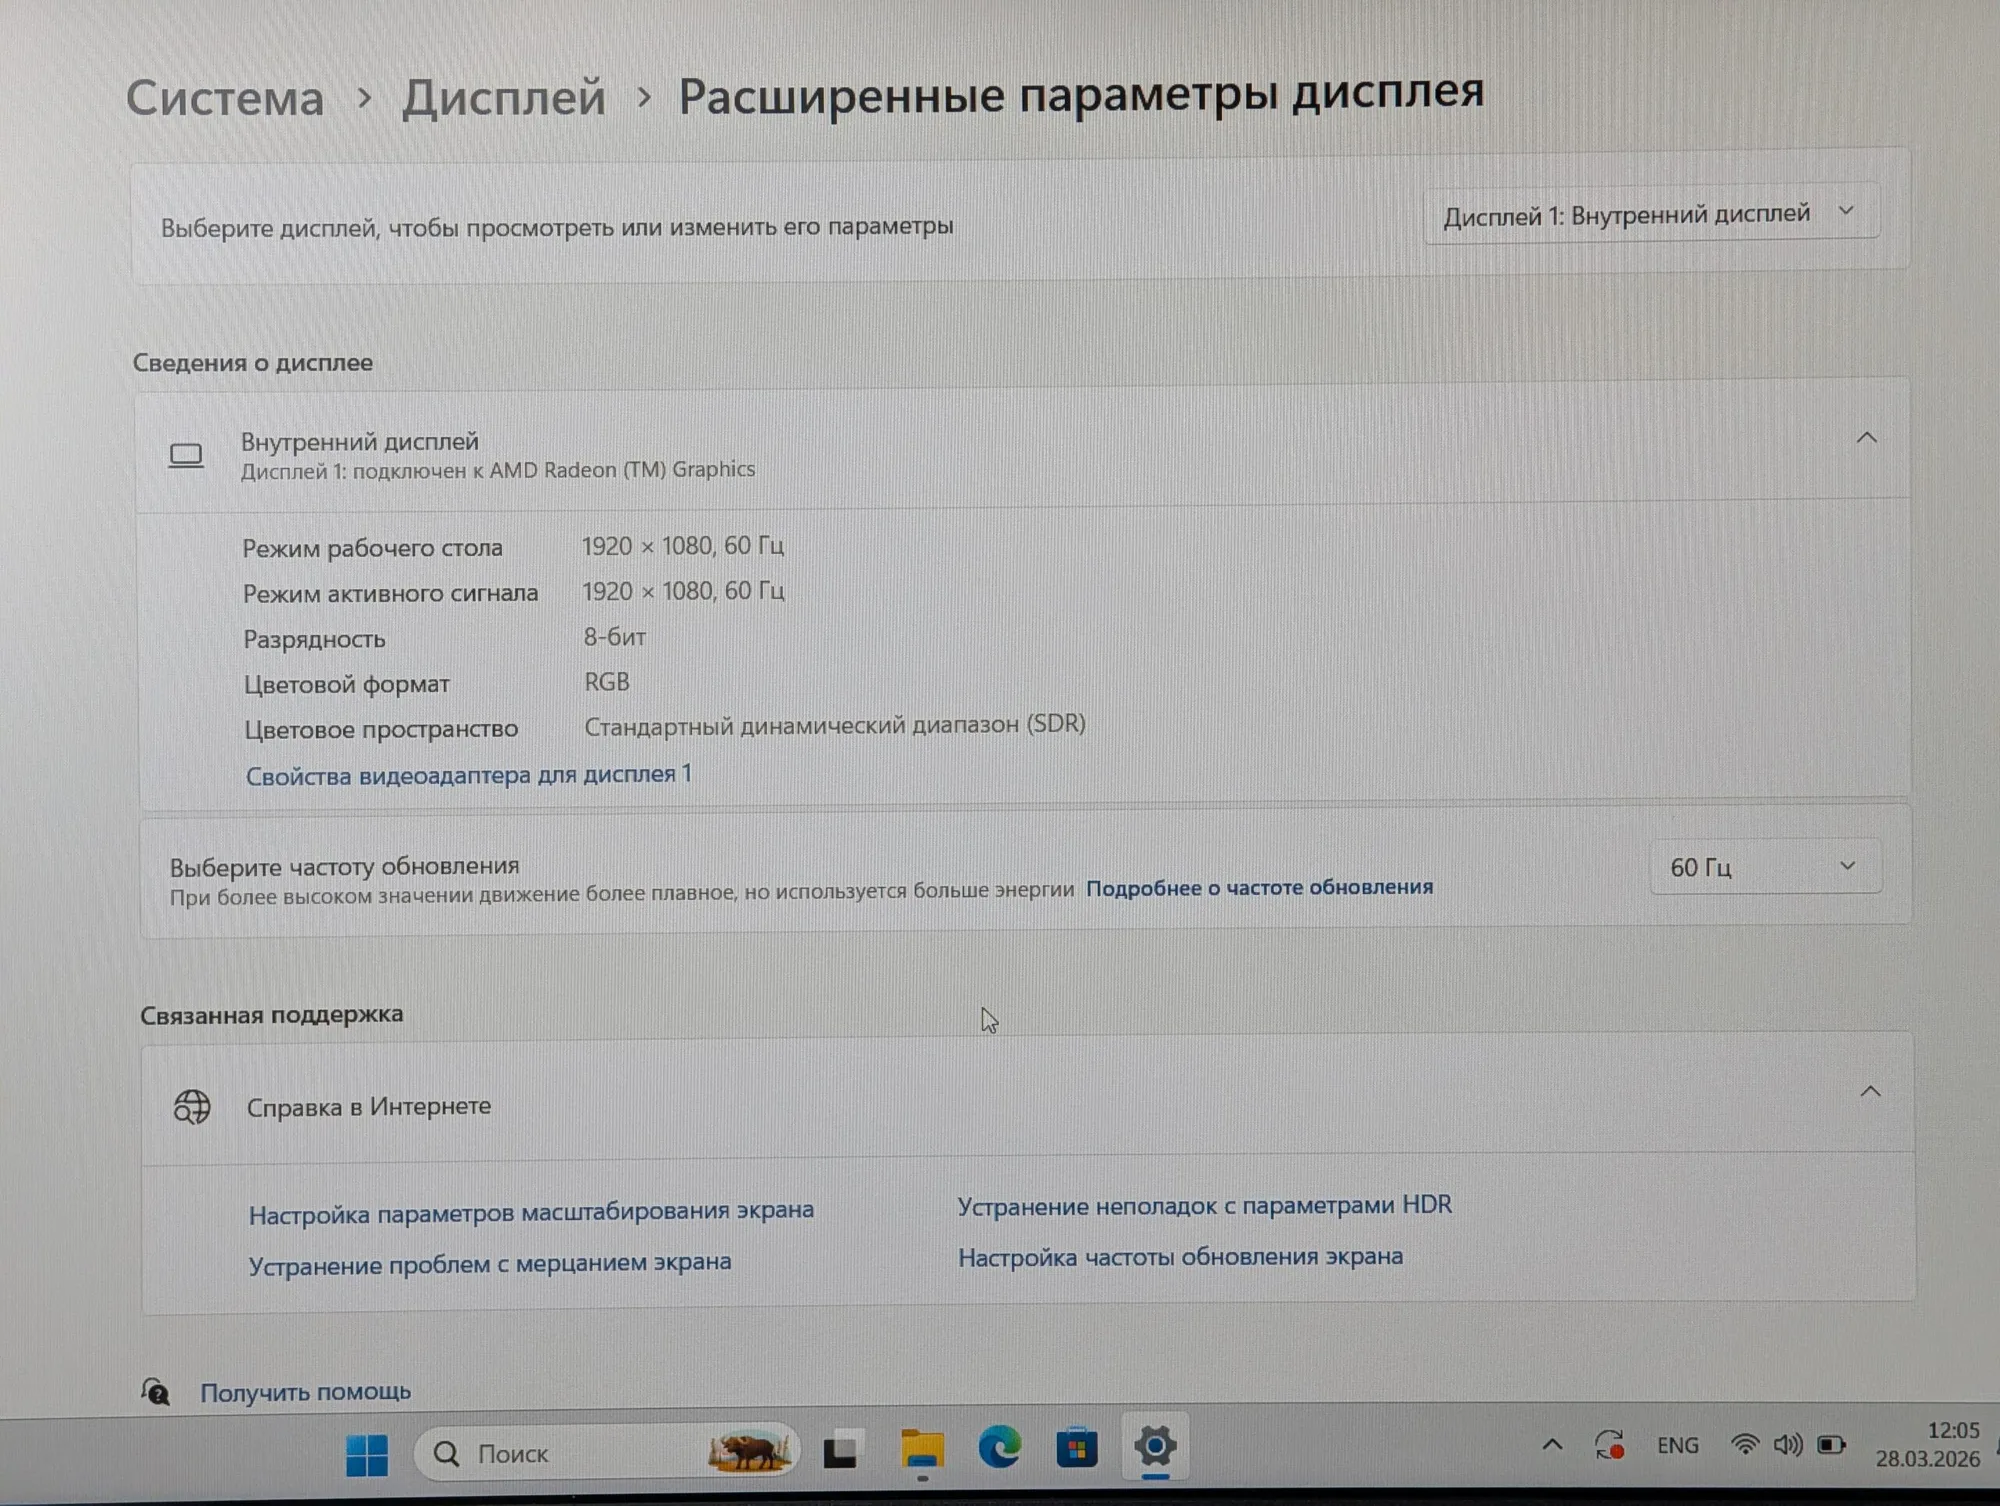Image resolution: width=2000 pixels, height=1506 pixels.
Task: Launch Microsoft Edge from taskbar
Action: pos(999,1448)
